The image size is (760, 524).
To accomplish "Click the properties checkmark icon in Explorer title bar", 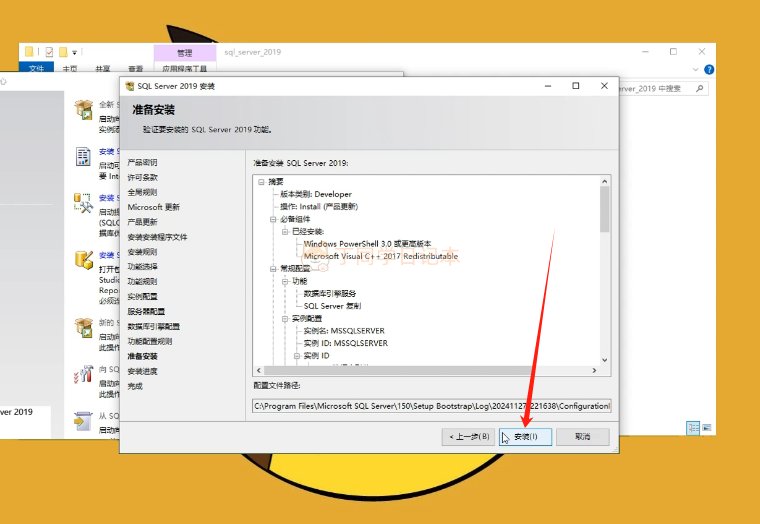I will (49, 51).
